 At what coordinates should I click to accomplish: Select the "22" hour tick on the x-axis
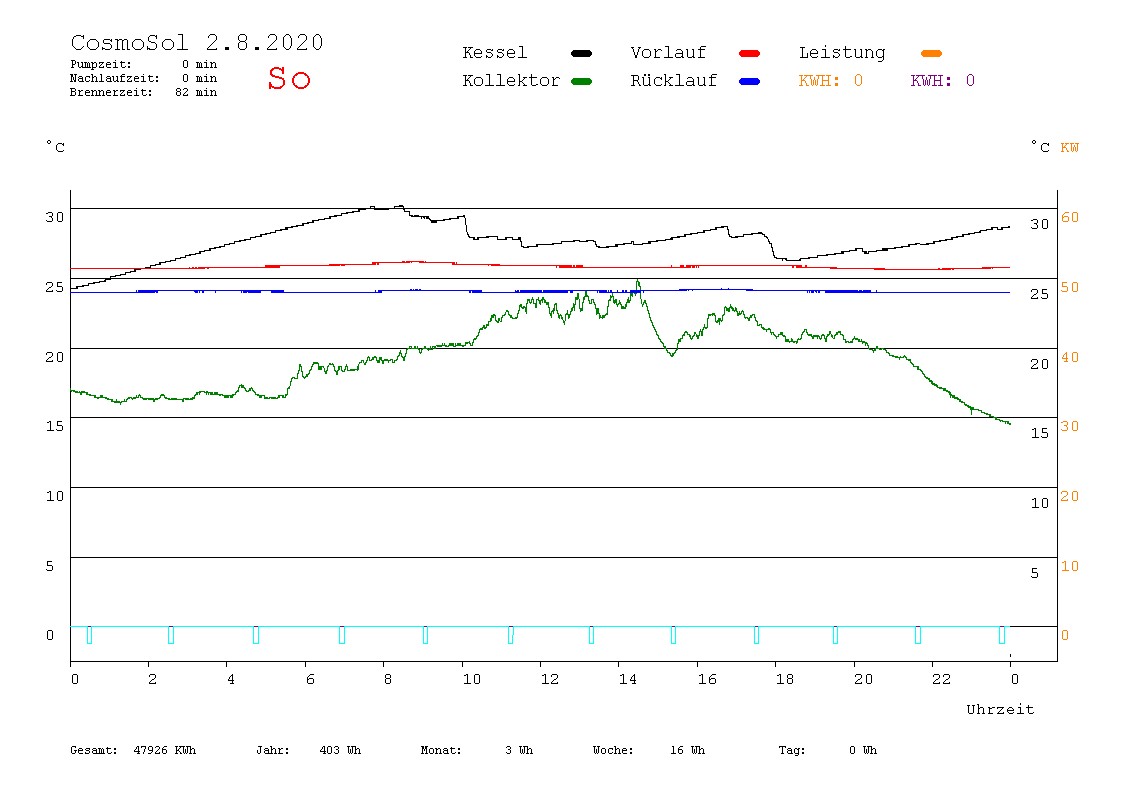(942, 679)
